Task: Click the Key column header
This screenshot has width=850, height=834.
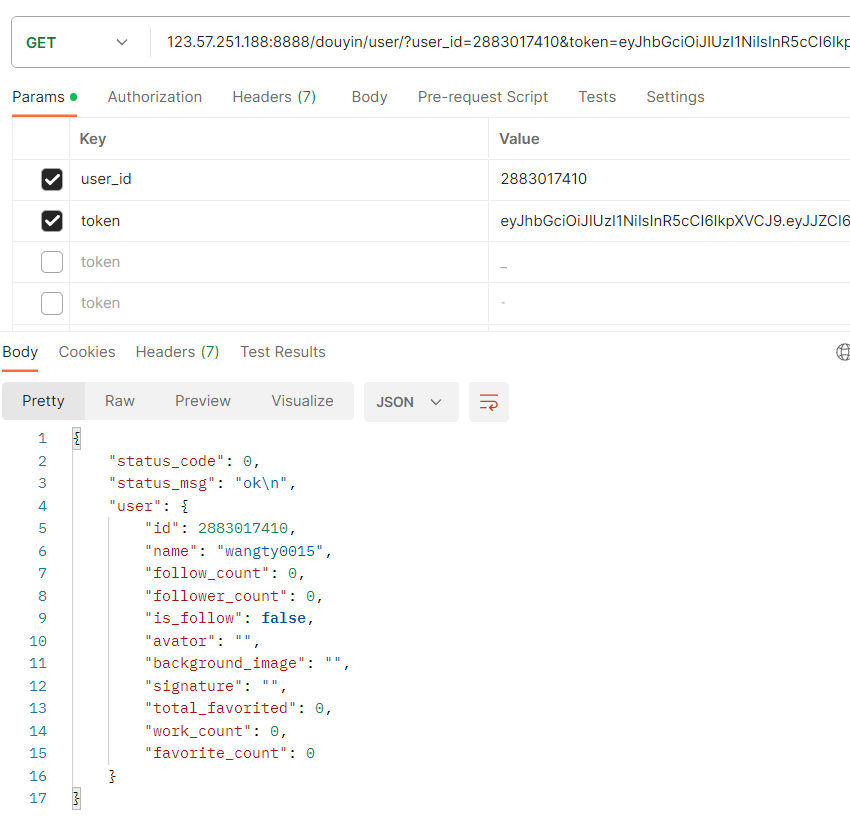Action: click(93, 139)
